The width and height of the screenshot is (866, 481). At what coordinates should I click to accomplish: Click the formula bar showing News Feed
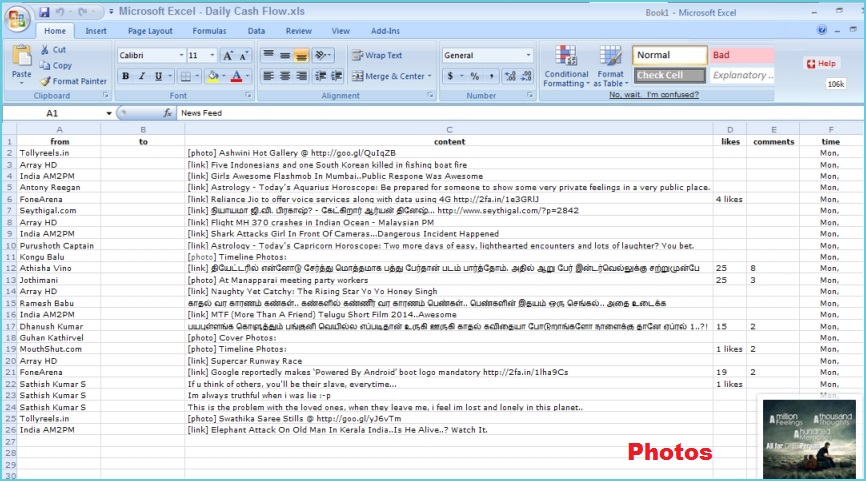click(x=519, y=113)
